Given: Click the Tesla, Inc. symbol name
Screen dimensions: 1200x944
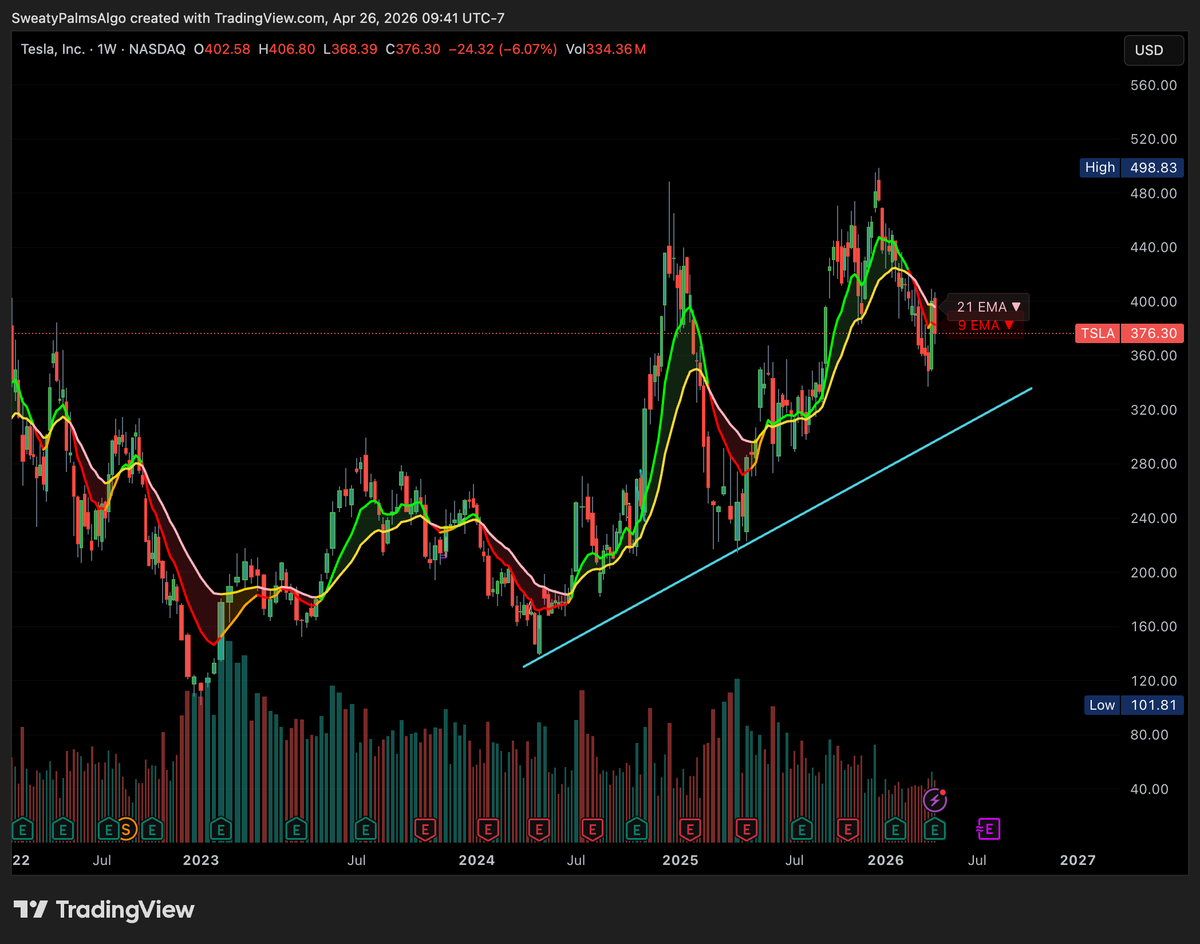Looking at the screenshot, I should tap(55, 49).
